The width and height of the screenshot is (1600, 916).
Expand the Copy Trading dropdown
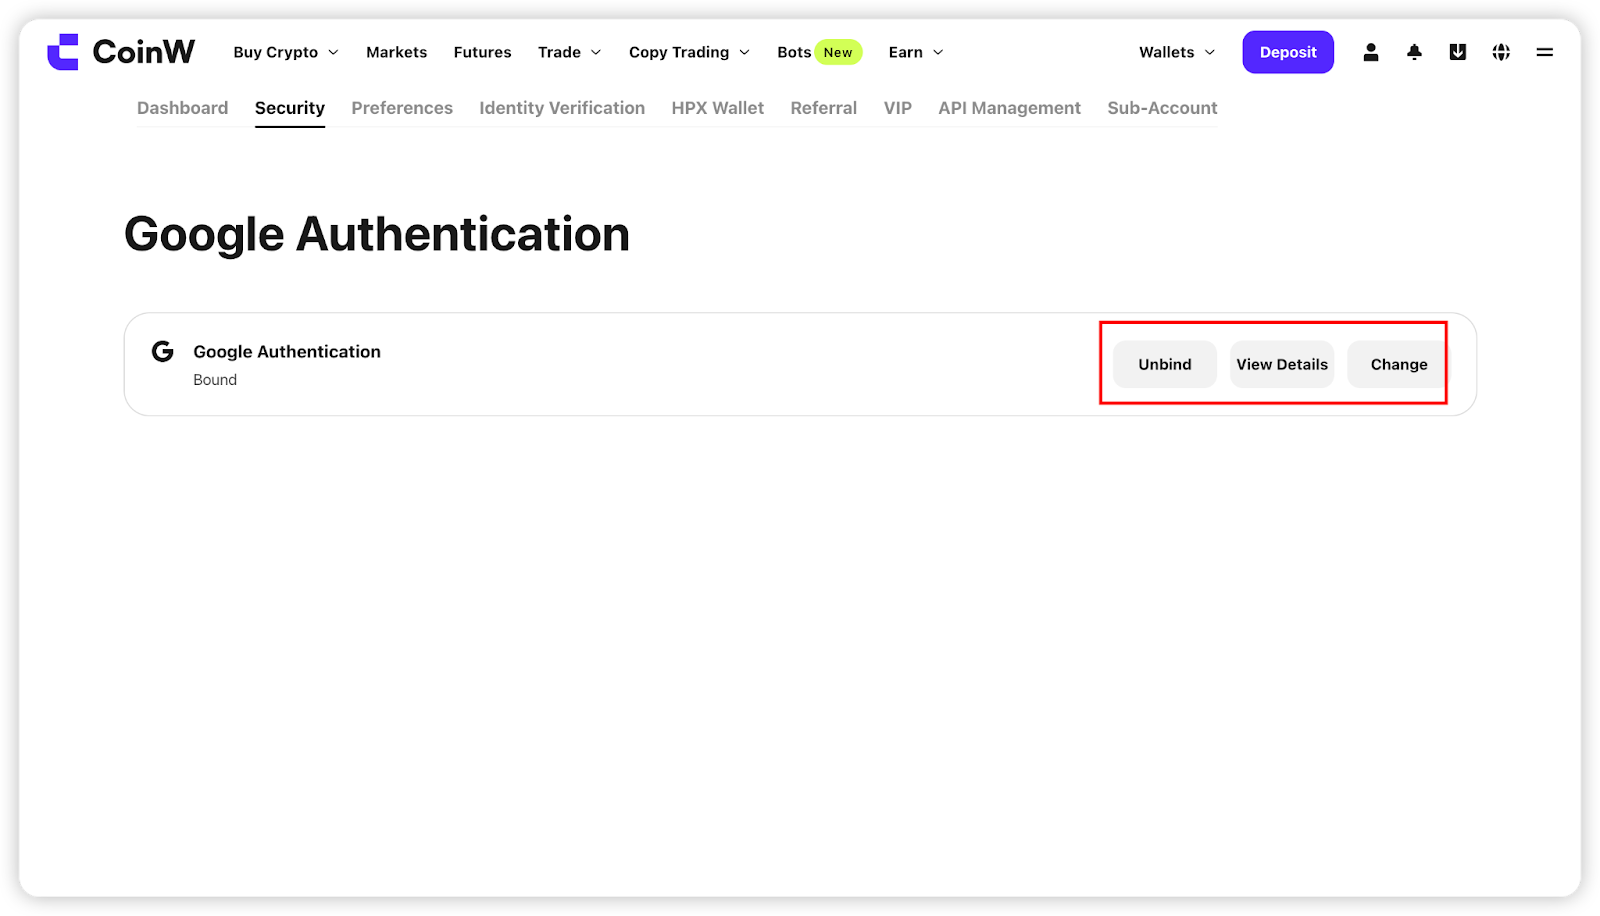(x=689, y=52)
